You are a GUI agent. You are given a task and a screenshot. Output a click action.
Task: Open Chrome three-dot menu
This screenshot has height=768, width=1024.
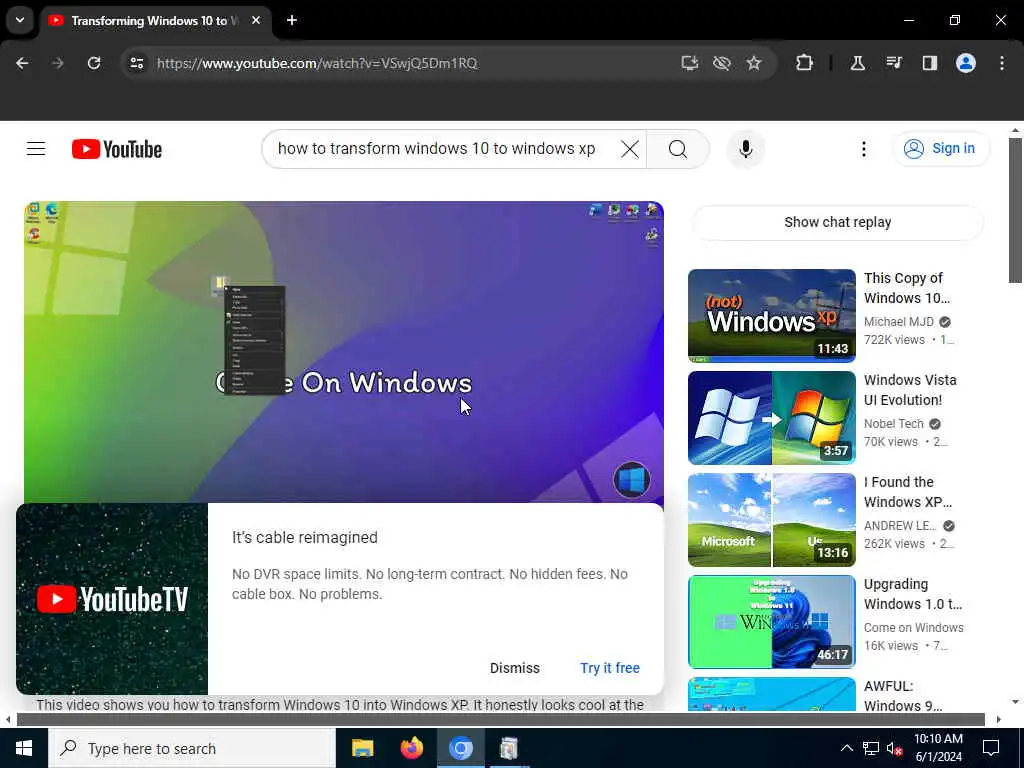coord(1002,63)
